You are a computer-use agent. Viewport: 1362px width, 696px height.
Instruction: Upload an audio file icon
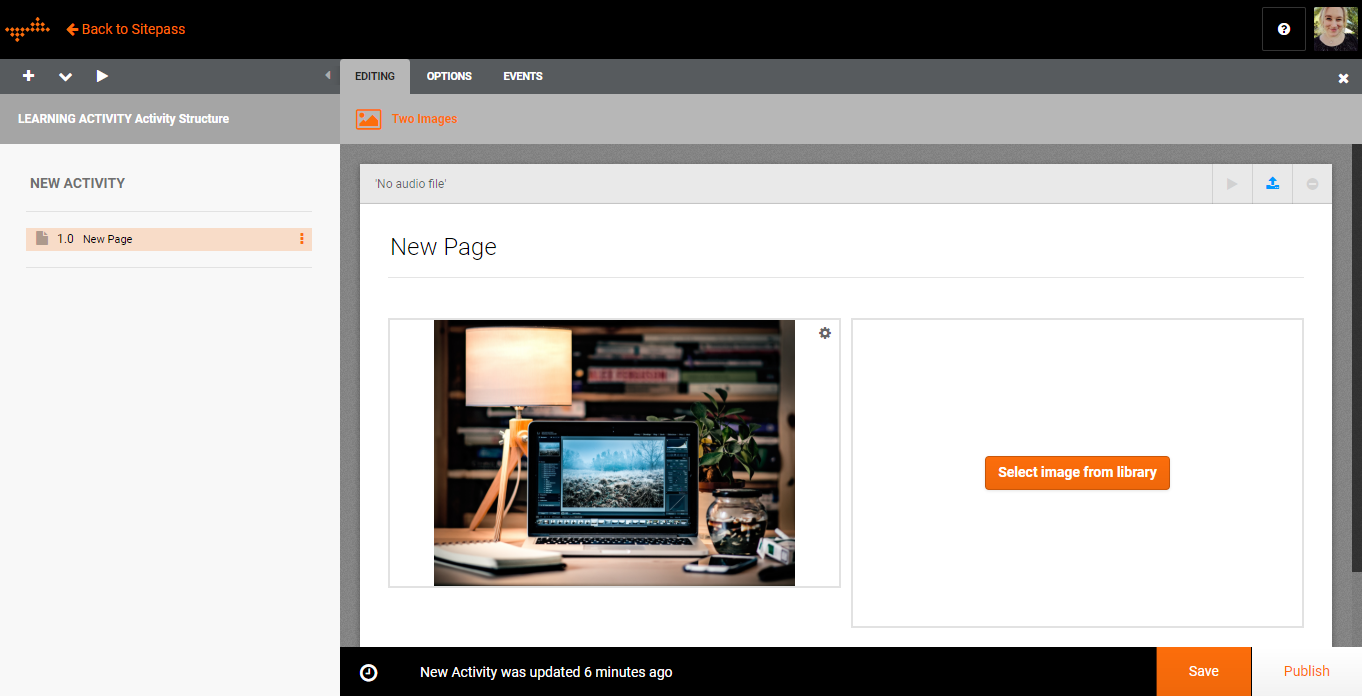[x=1272, y=184]
